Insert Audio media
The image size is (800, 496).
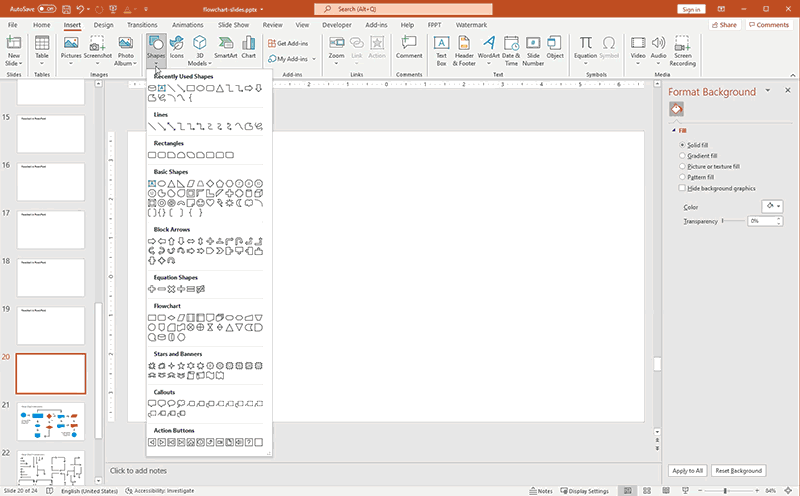coord(658,49)
